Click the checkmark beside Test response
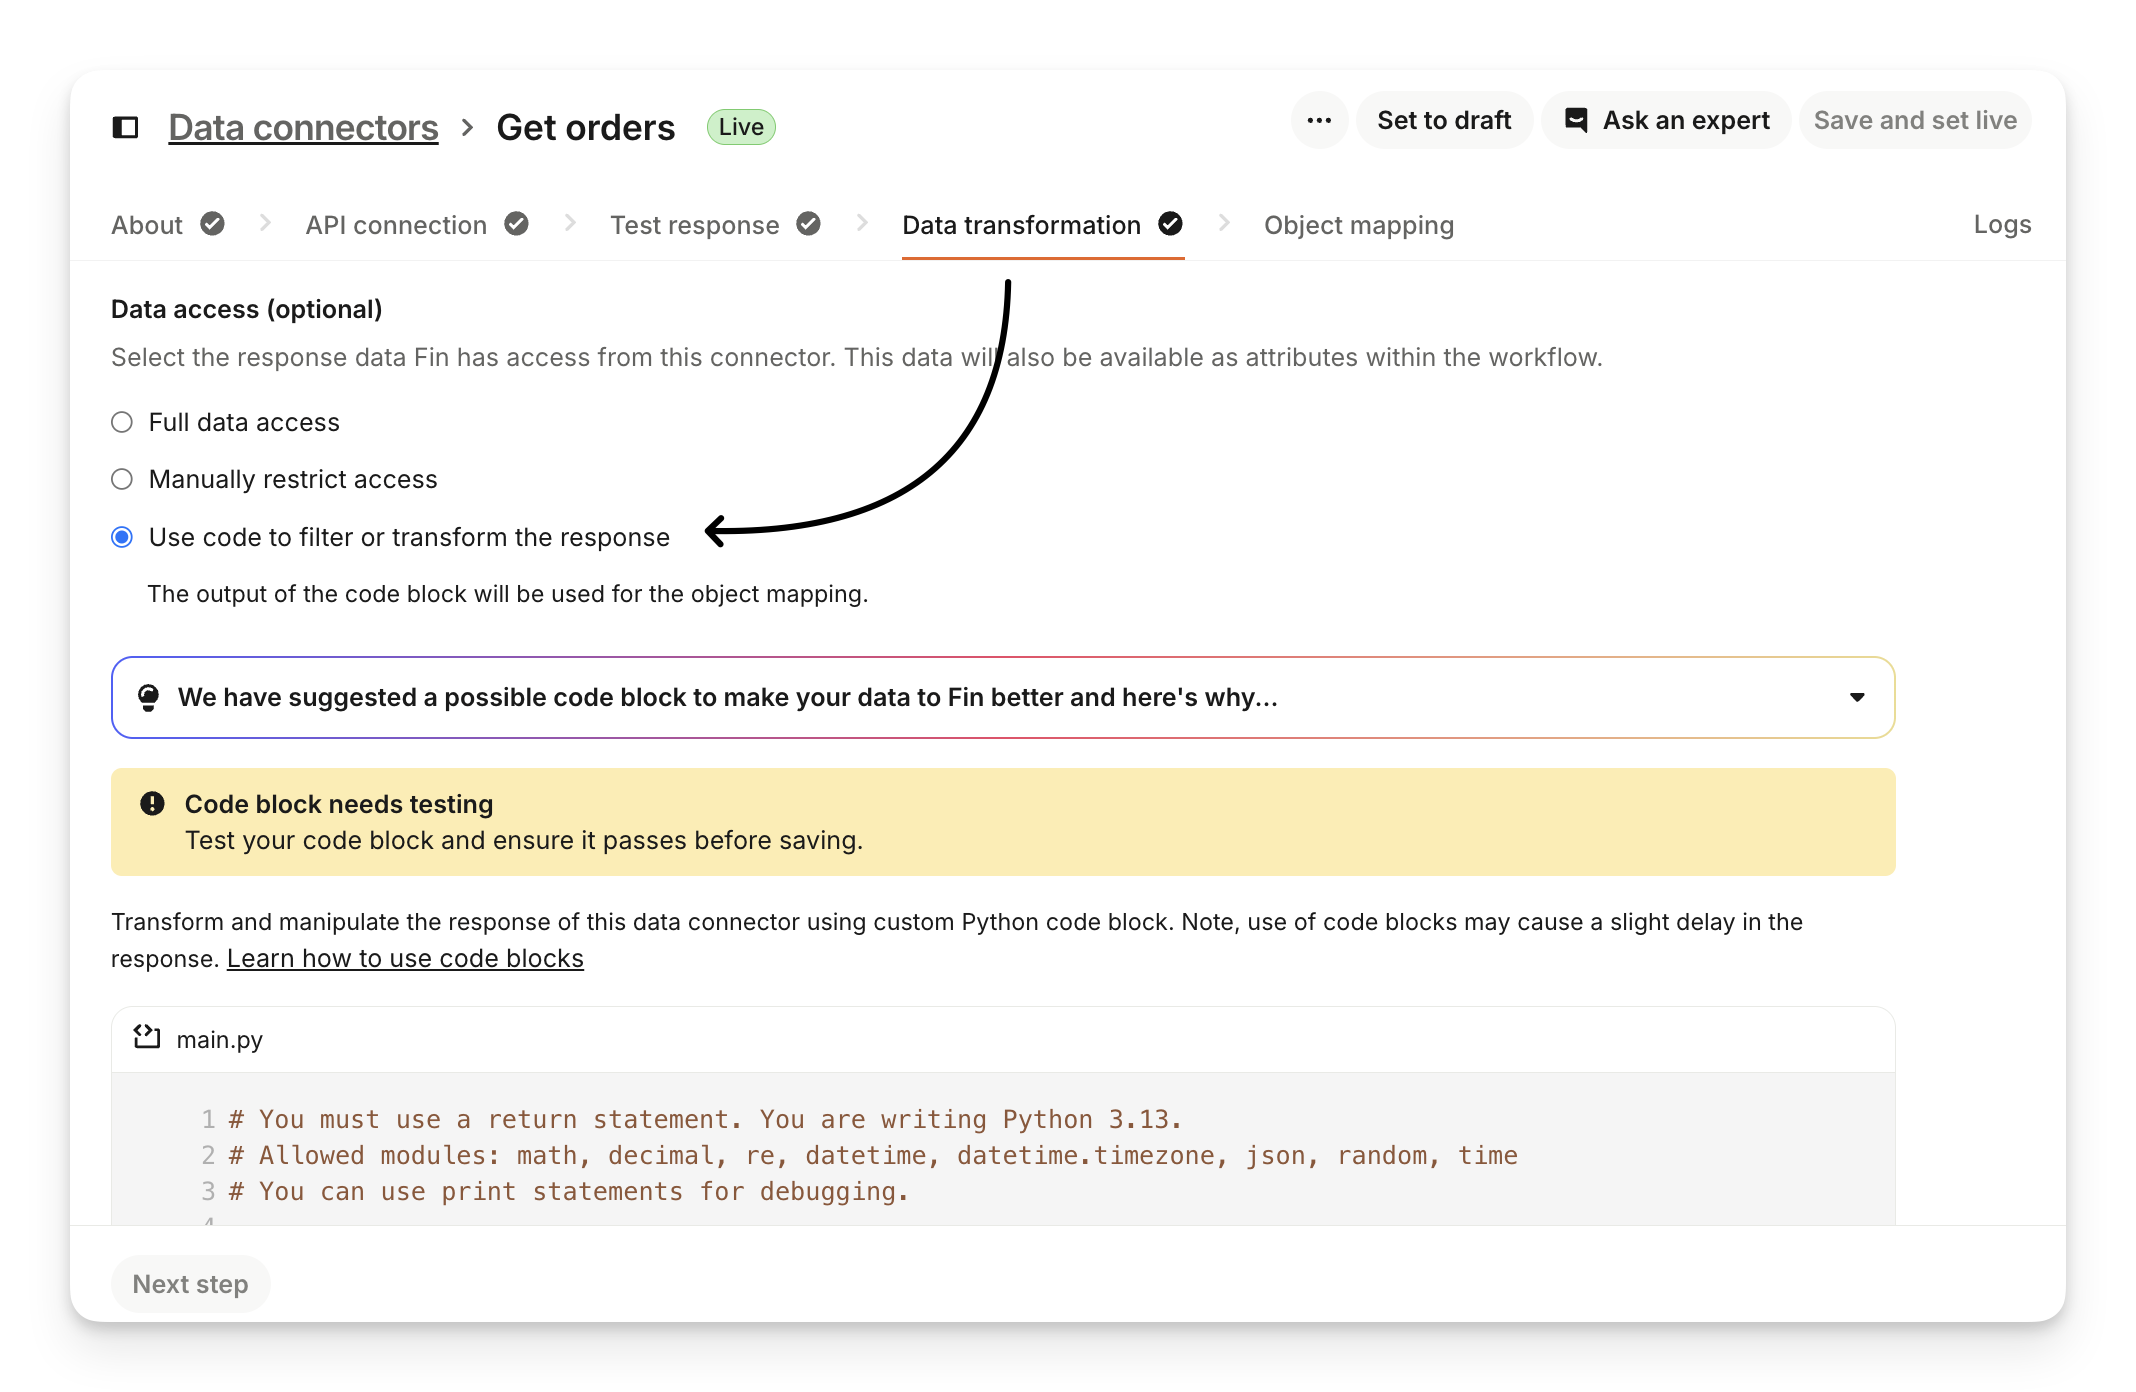The width and height of the screenshot is (2136, 1392). pos(808,224)
